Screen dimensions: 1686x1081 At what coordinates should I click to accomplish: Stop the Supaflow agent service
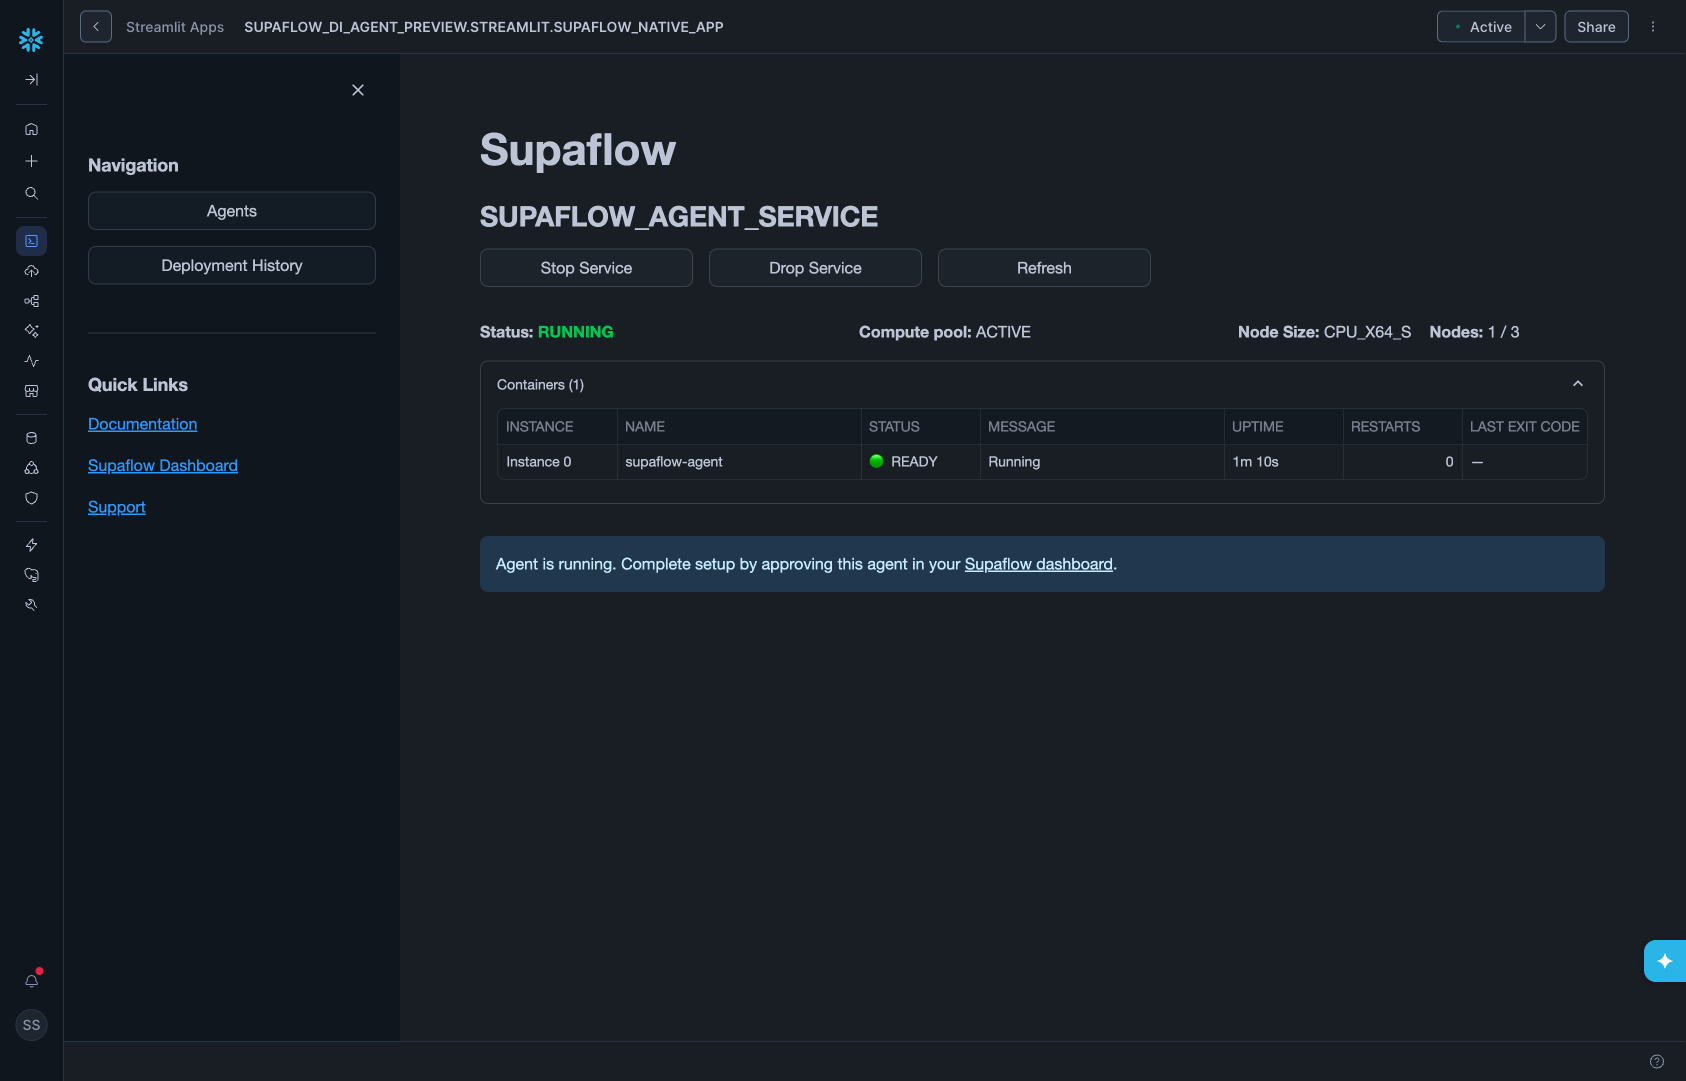[x=585, y=267]
